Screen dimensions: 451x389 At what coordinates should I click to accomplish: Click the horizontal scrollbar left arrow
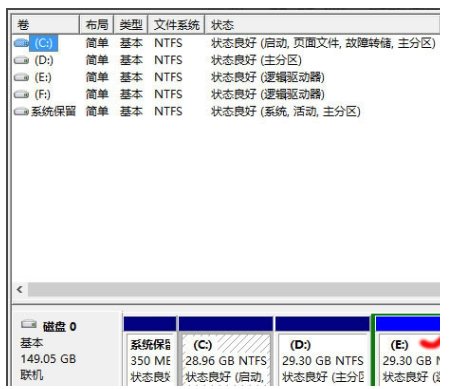coord(20,289)
